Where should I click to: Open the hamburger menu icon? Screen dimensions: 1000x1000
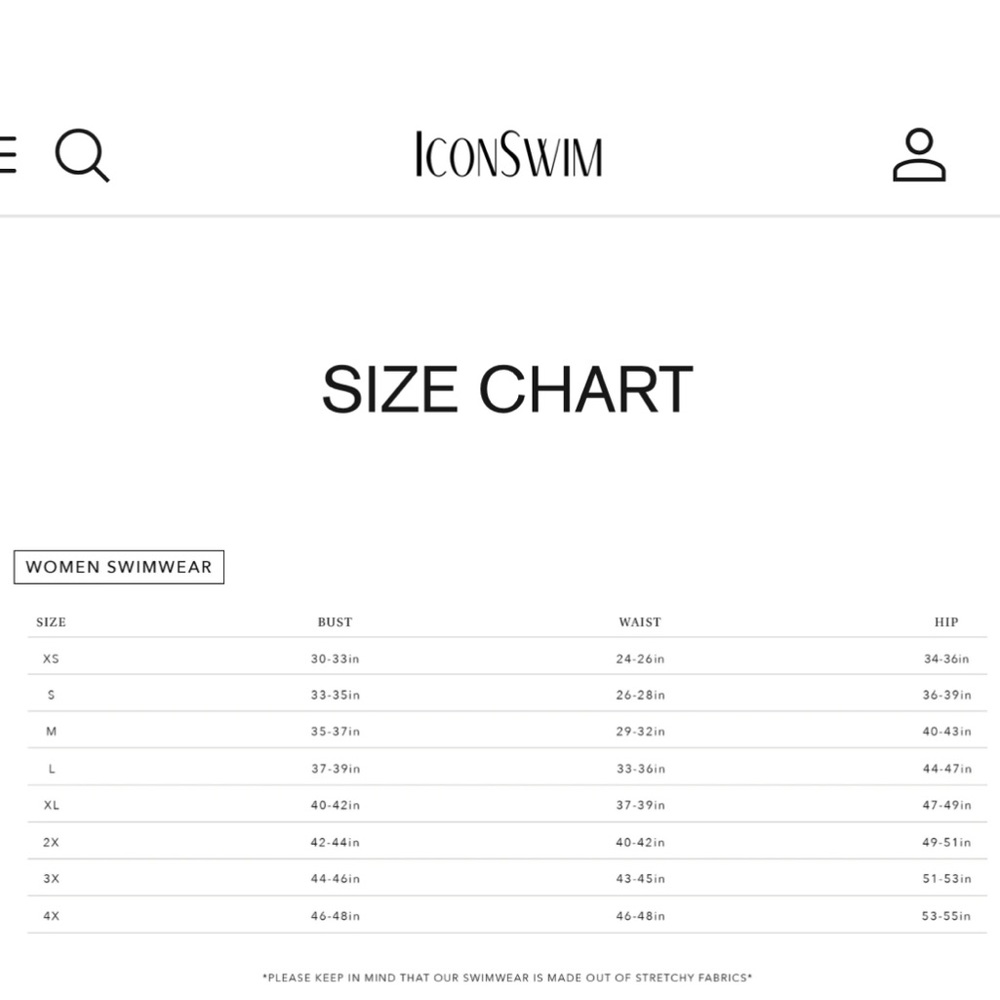click(x=8, y=154)
